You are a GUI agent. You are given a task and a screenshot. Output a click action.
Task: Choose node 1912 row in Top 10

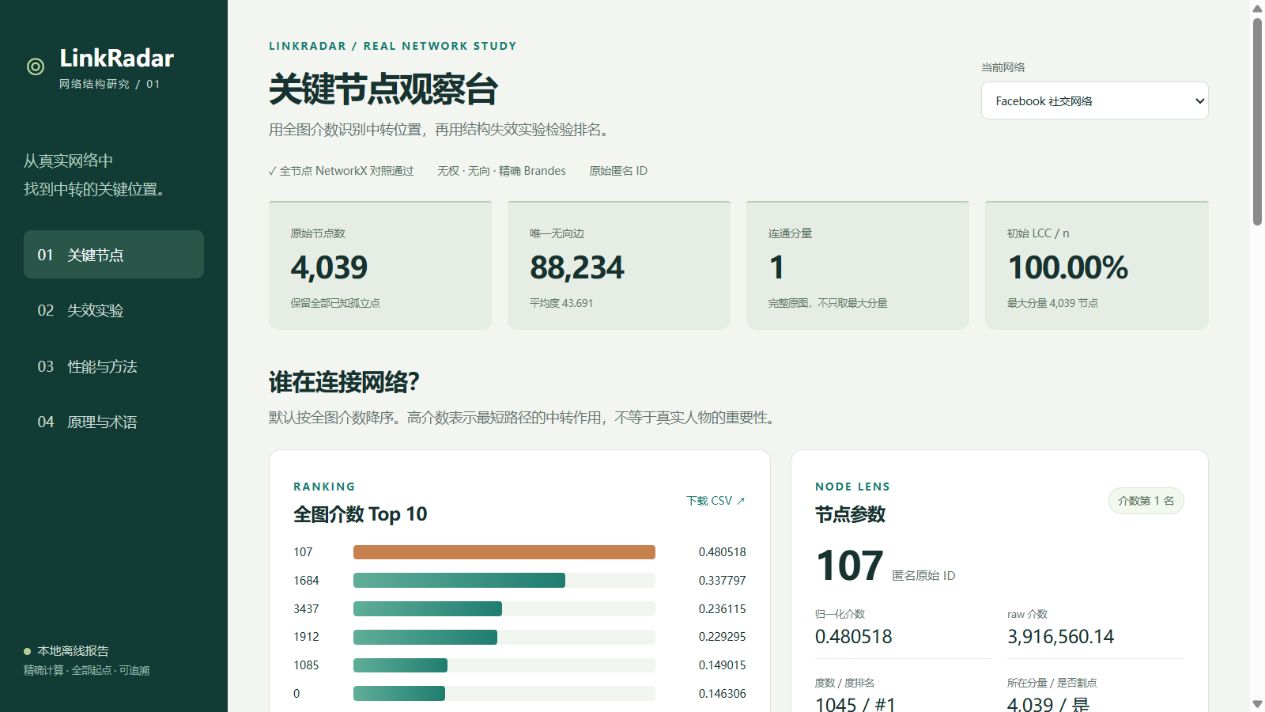coord(520,637)
